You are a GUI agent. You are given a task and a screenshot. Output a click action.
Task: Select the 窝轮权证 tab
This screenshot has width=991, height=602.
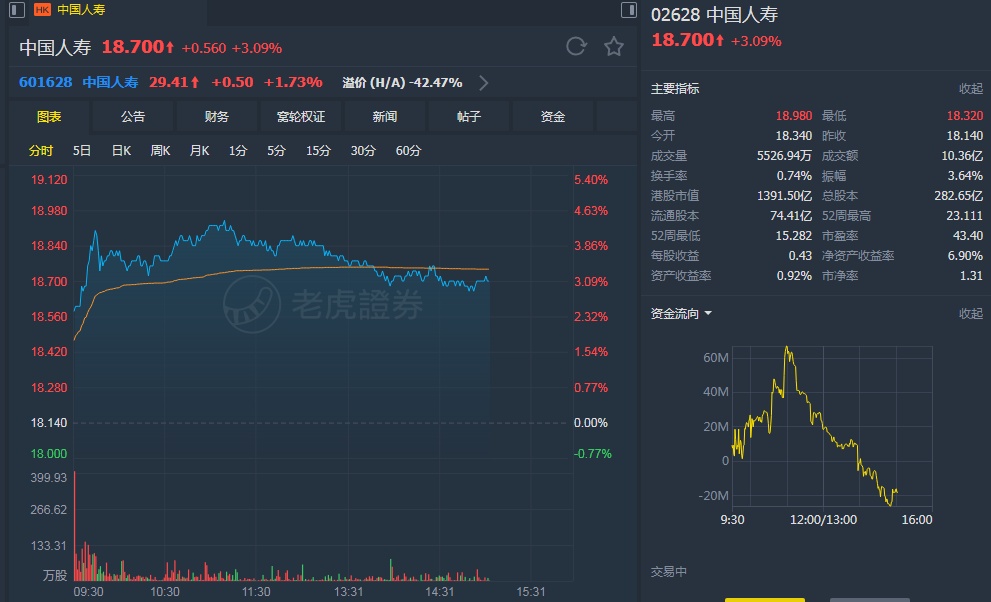pos(301,117)
